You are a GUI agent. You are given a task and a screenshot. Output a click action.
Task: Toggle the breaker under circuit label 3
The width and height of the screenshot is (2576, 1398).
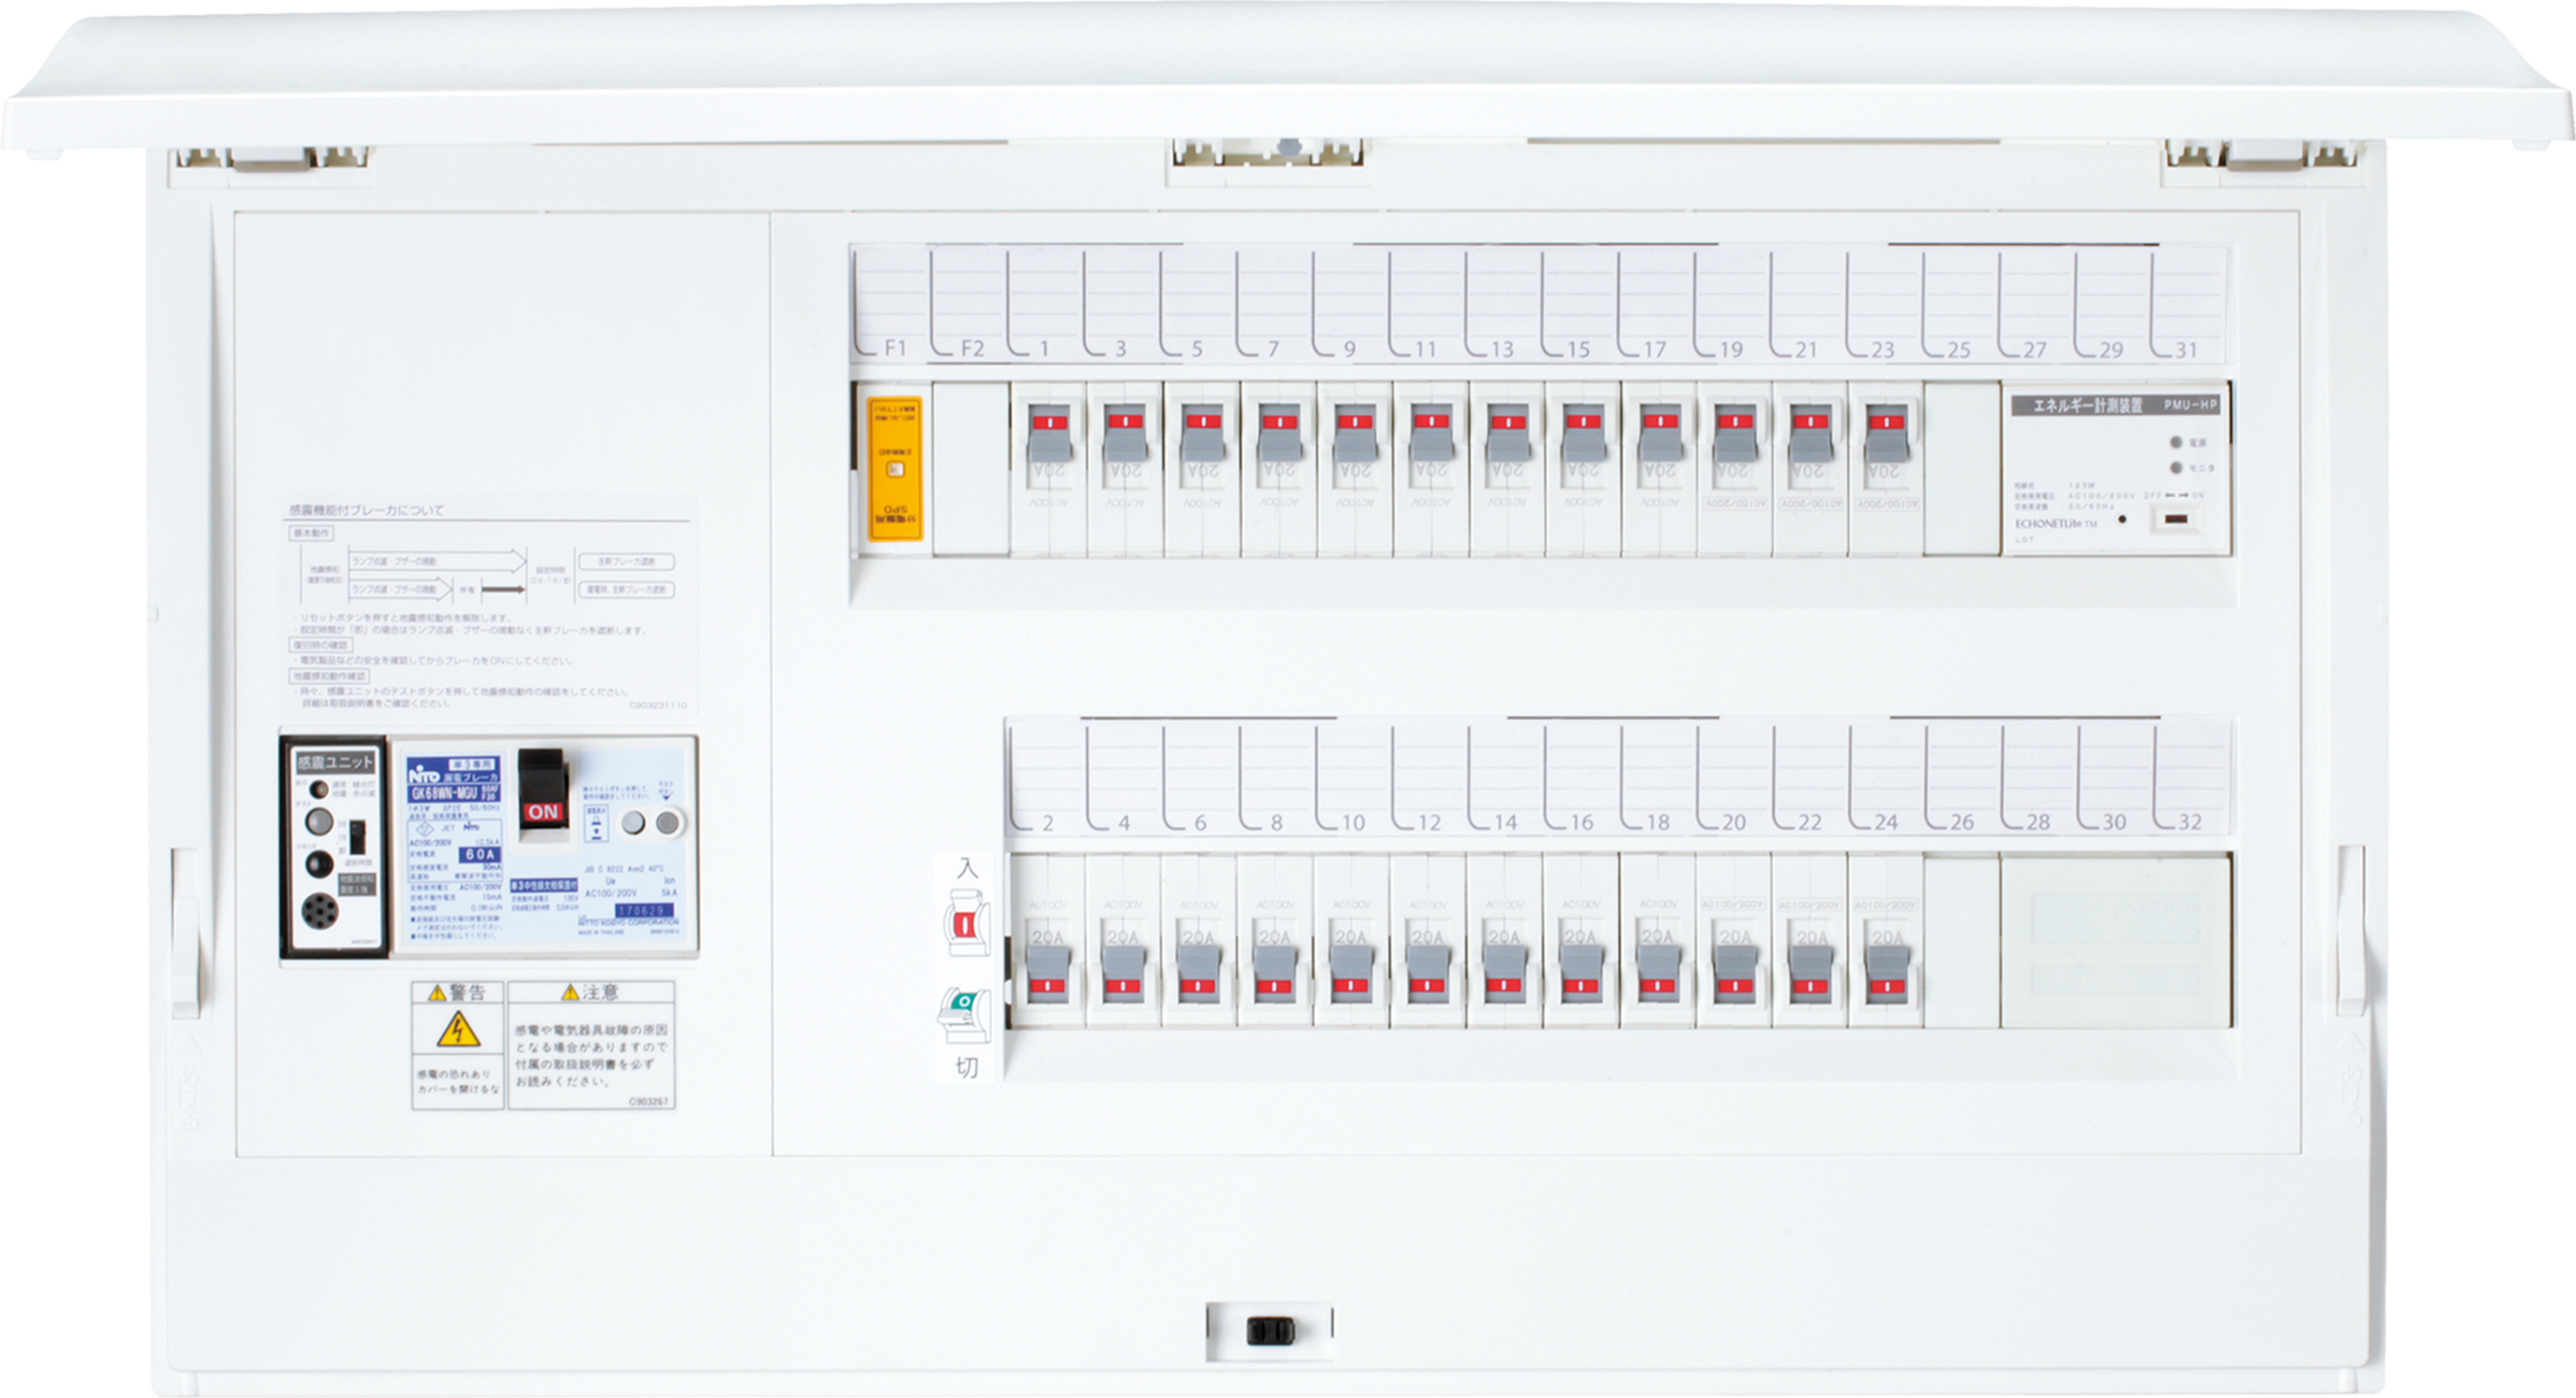point(1125,433)
